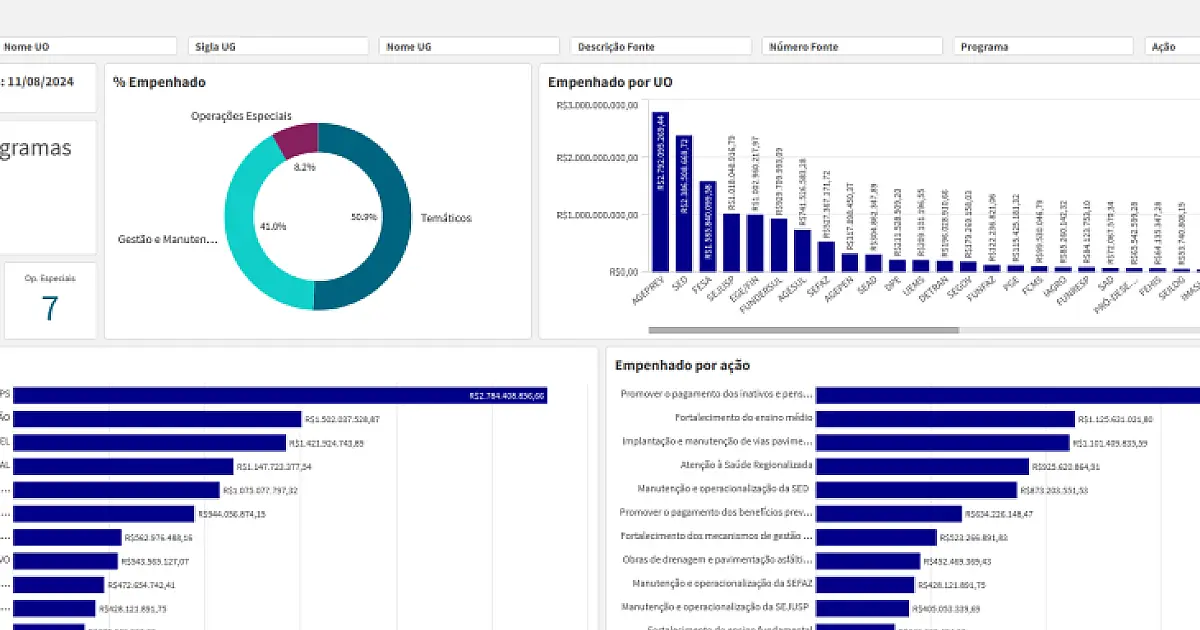Click the % Empenhado chart title

click(159, 82)
